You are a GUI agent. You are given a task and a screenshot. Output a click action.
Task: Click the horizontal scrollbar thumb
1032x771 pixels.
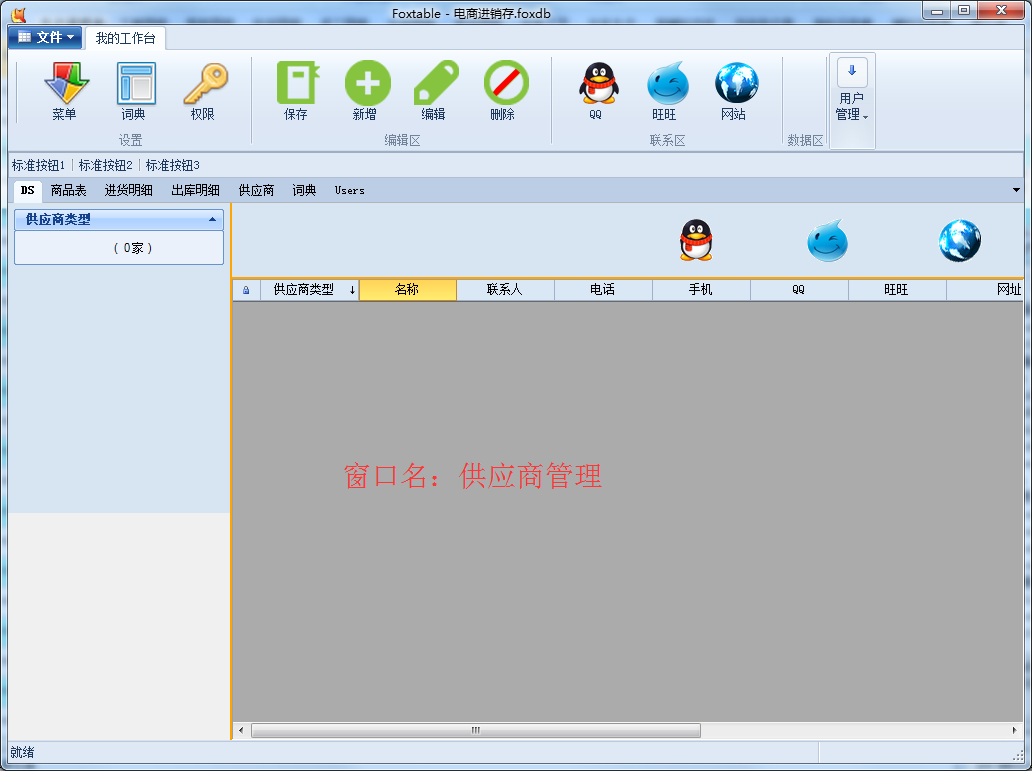click(x=476, y=730)
